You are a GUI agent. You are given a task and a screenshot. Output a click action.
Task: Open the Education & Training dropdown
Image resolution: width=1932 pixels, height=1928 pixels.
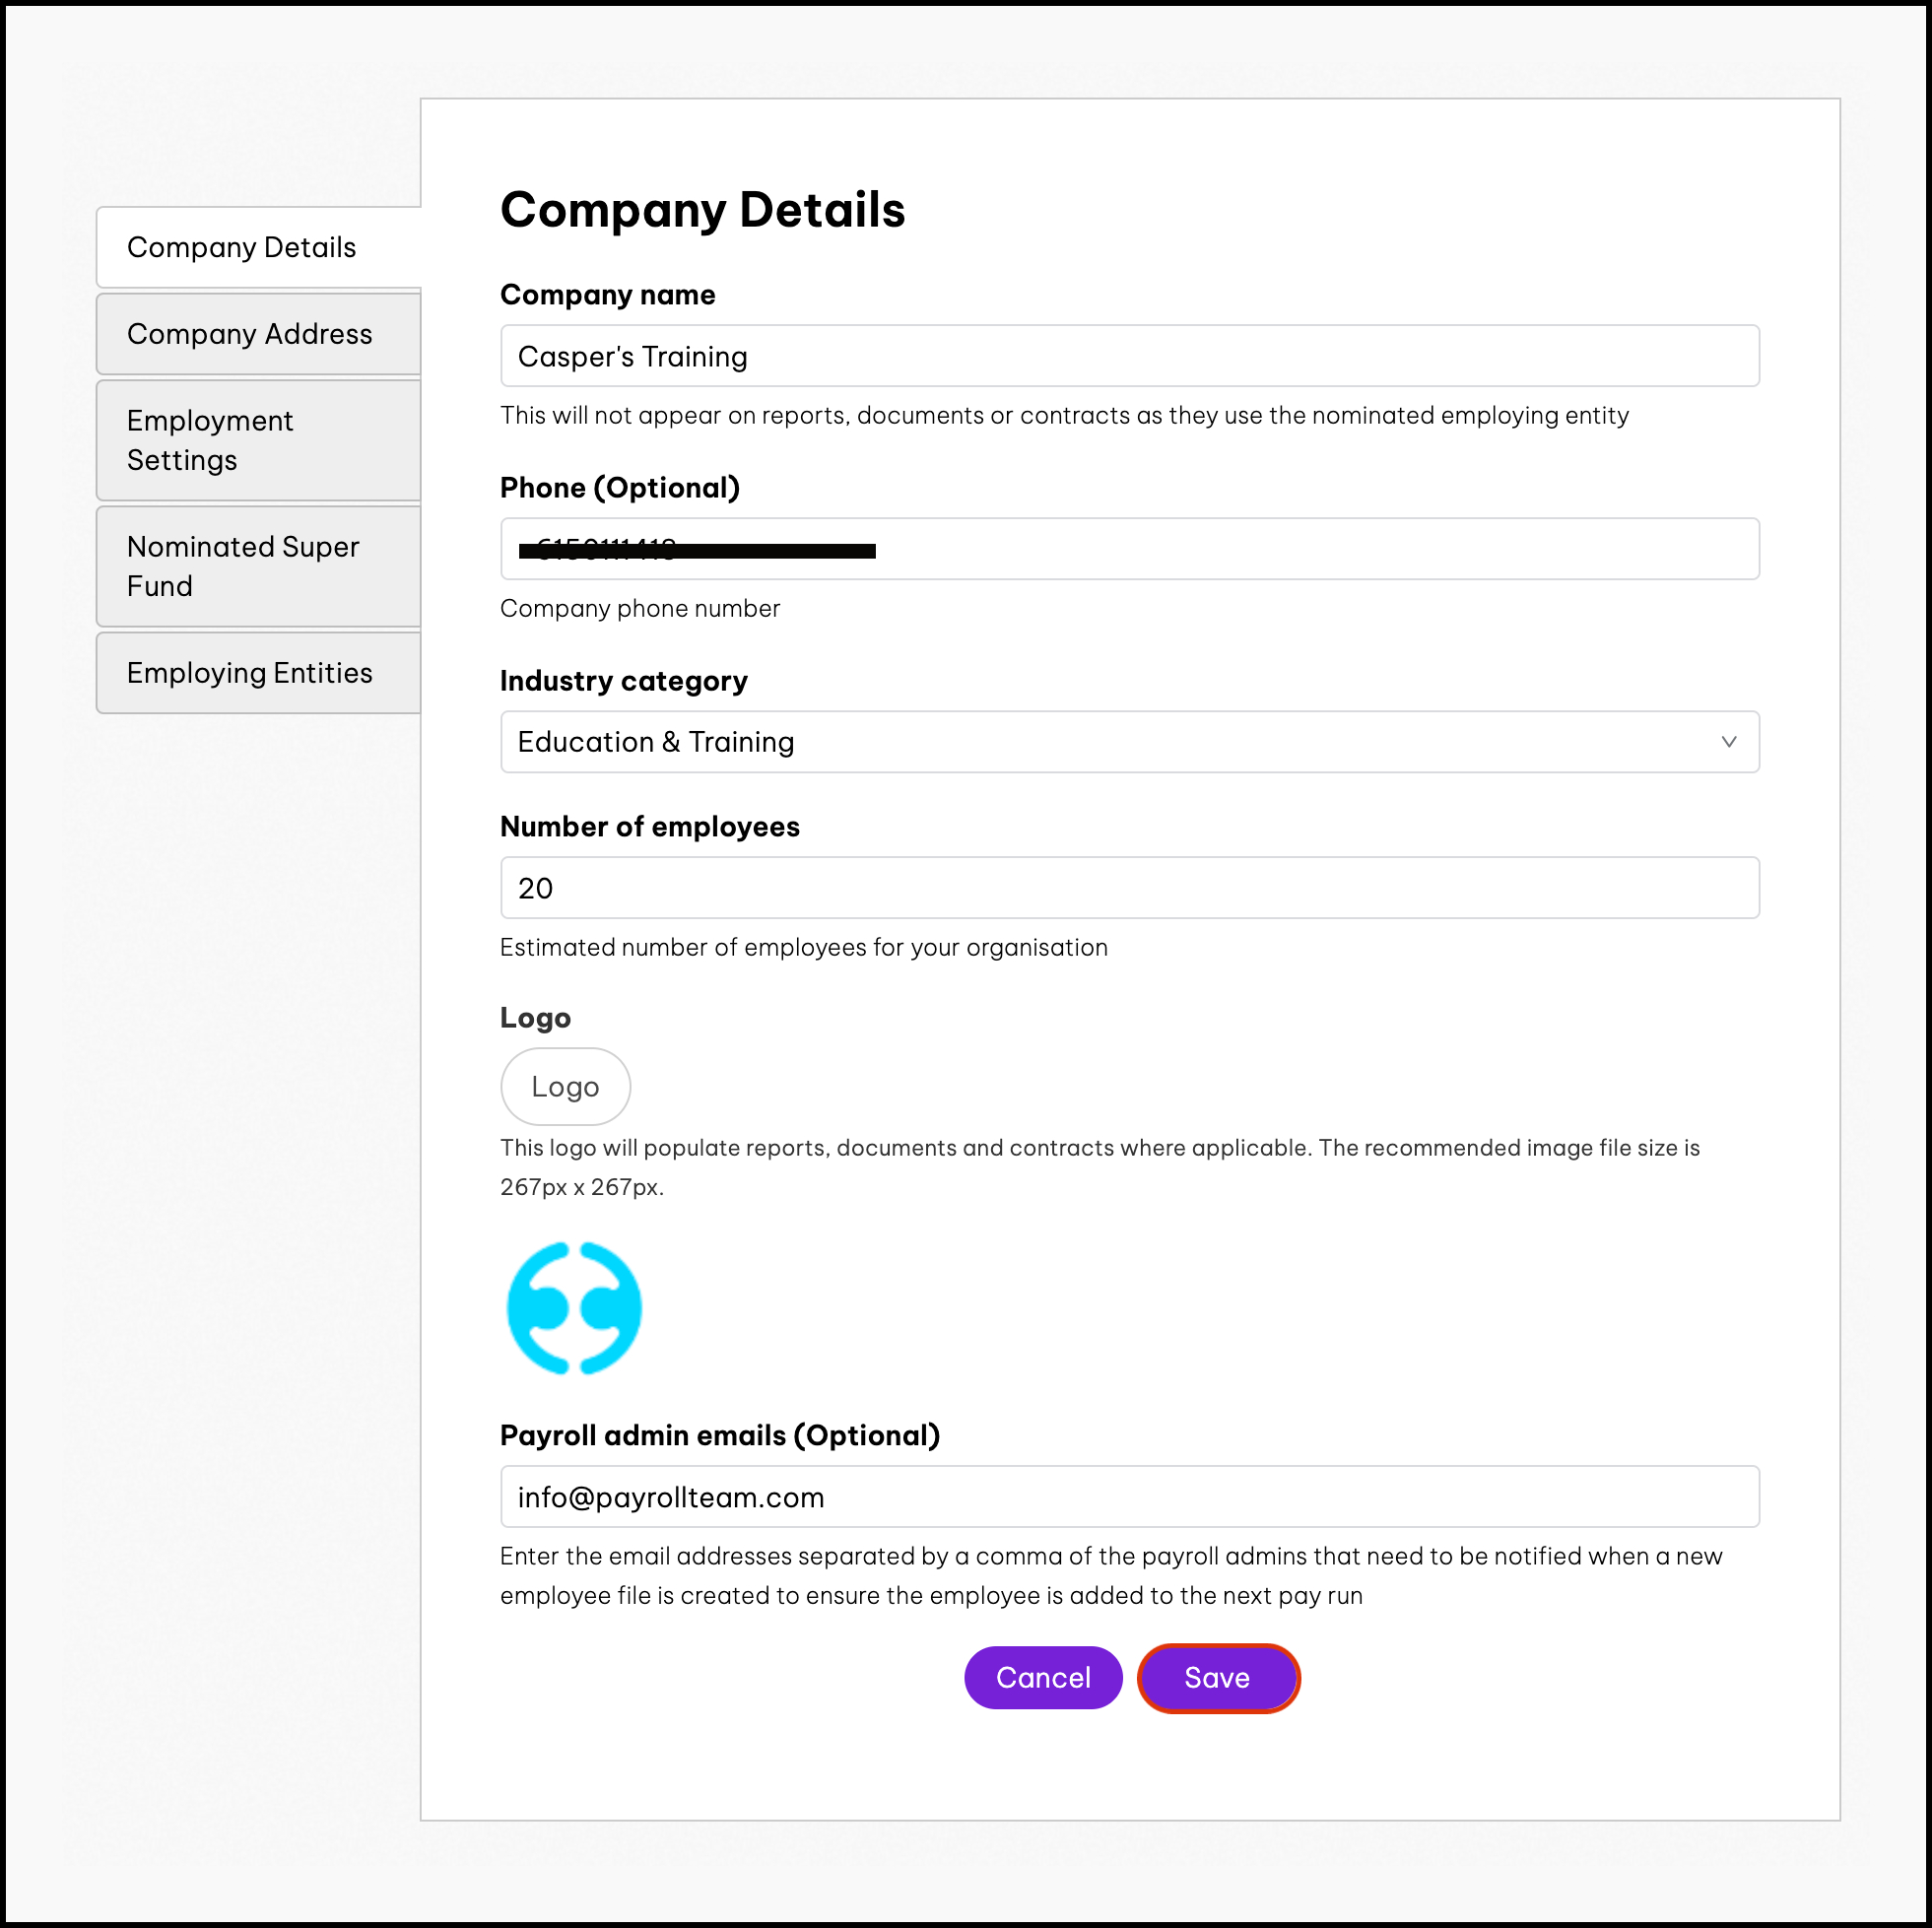tap(1128, 742)
